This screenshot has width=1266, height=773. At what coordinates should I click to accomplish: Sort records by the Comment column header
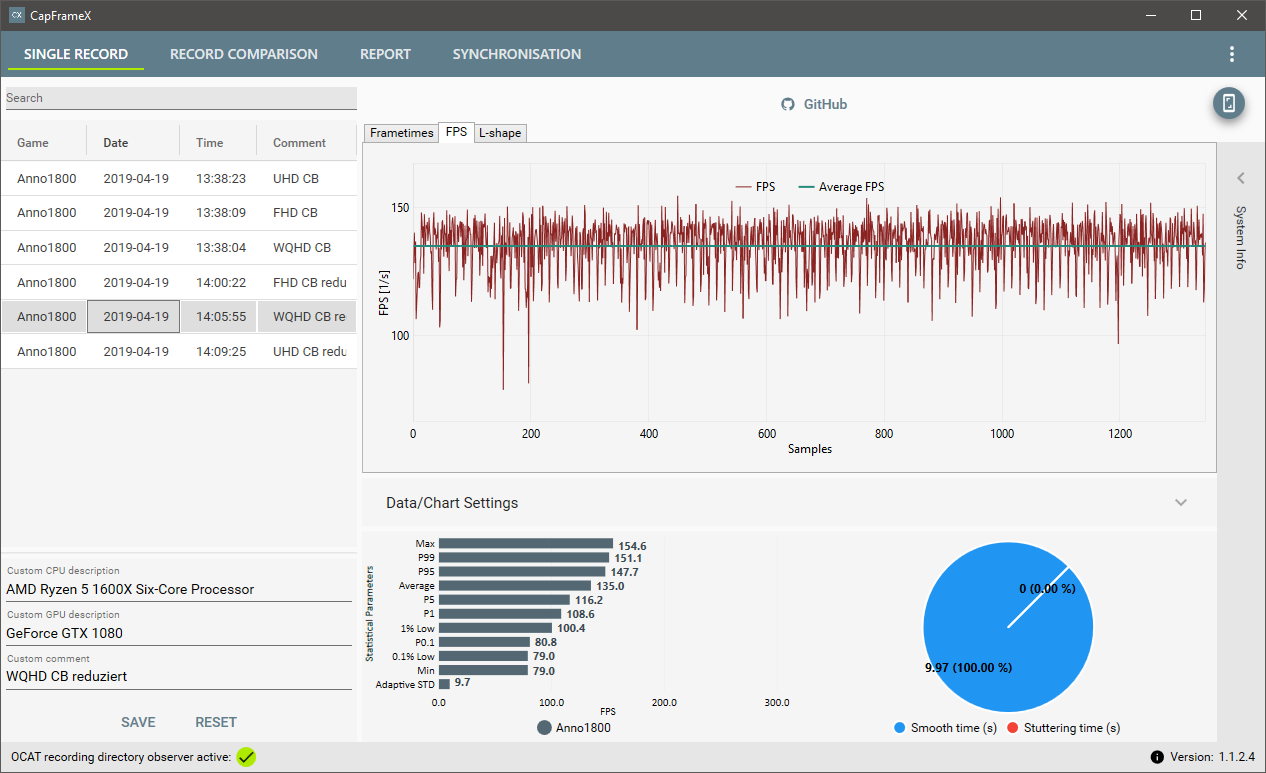(x=300, y=143)
